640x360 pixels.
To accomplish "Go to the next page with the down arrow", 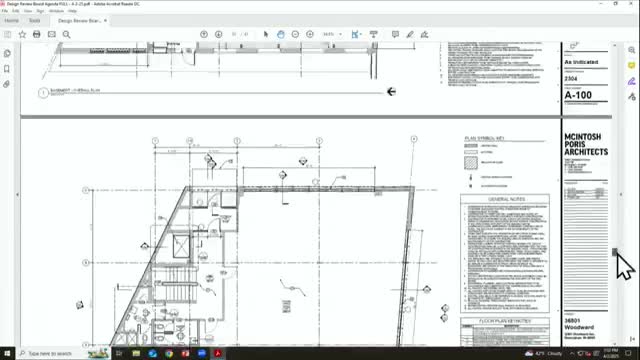I will pyautogui.click(x=218, y=34).
